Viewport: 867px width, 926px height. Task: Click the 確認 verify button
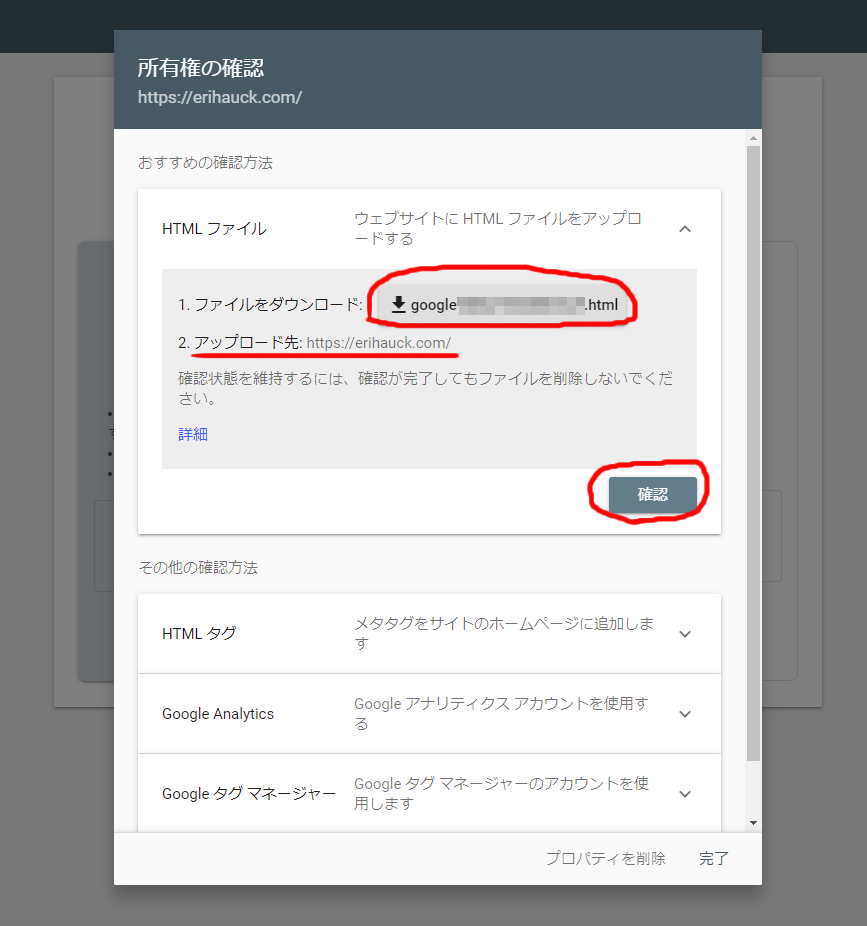click(653, 494)
